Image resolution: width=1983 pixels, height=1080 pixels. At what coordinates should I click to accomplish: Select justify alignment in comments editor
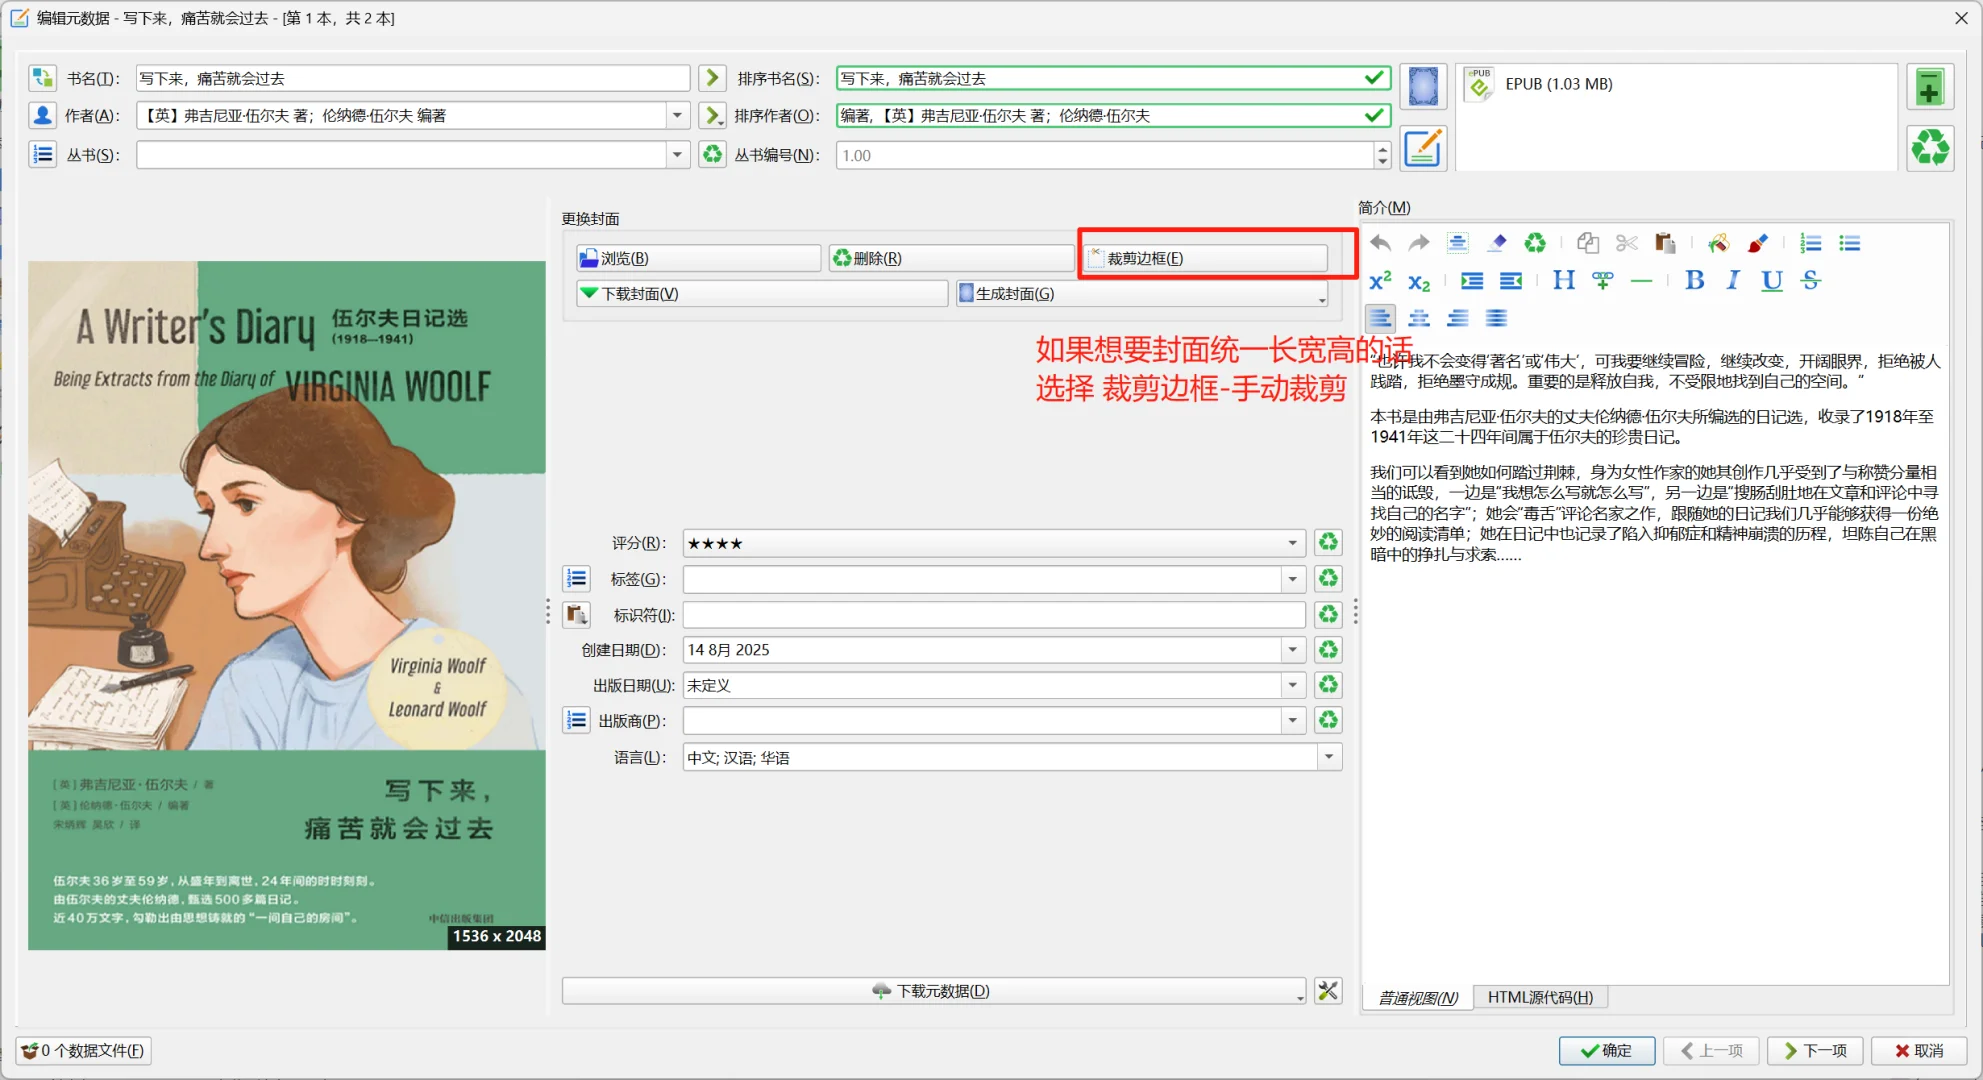1497,318
